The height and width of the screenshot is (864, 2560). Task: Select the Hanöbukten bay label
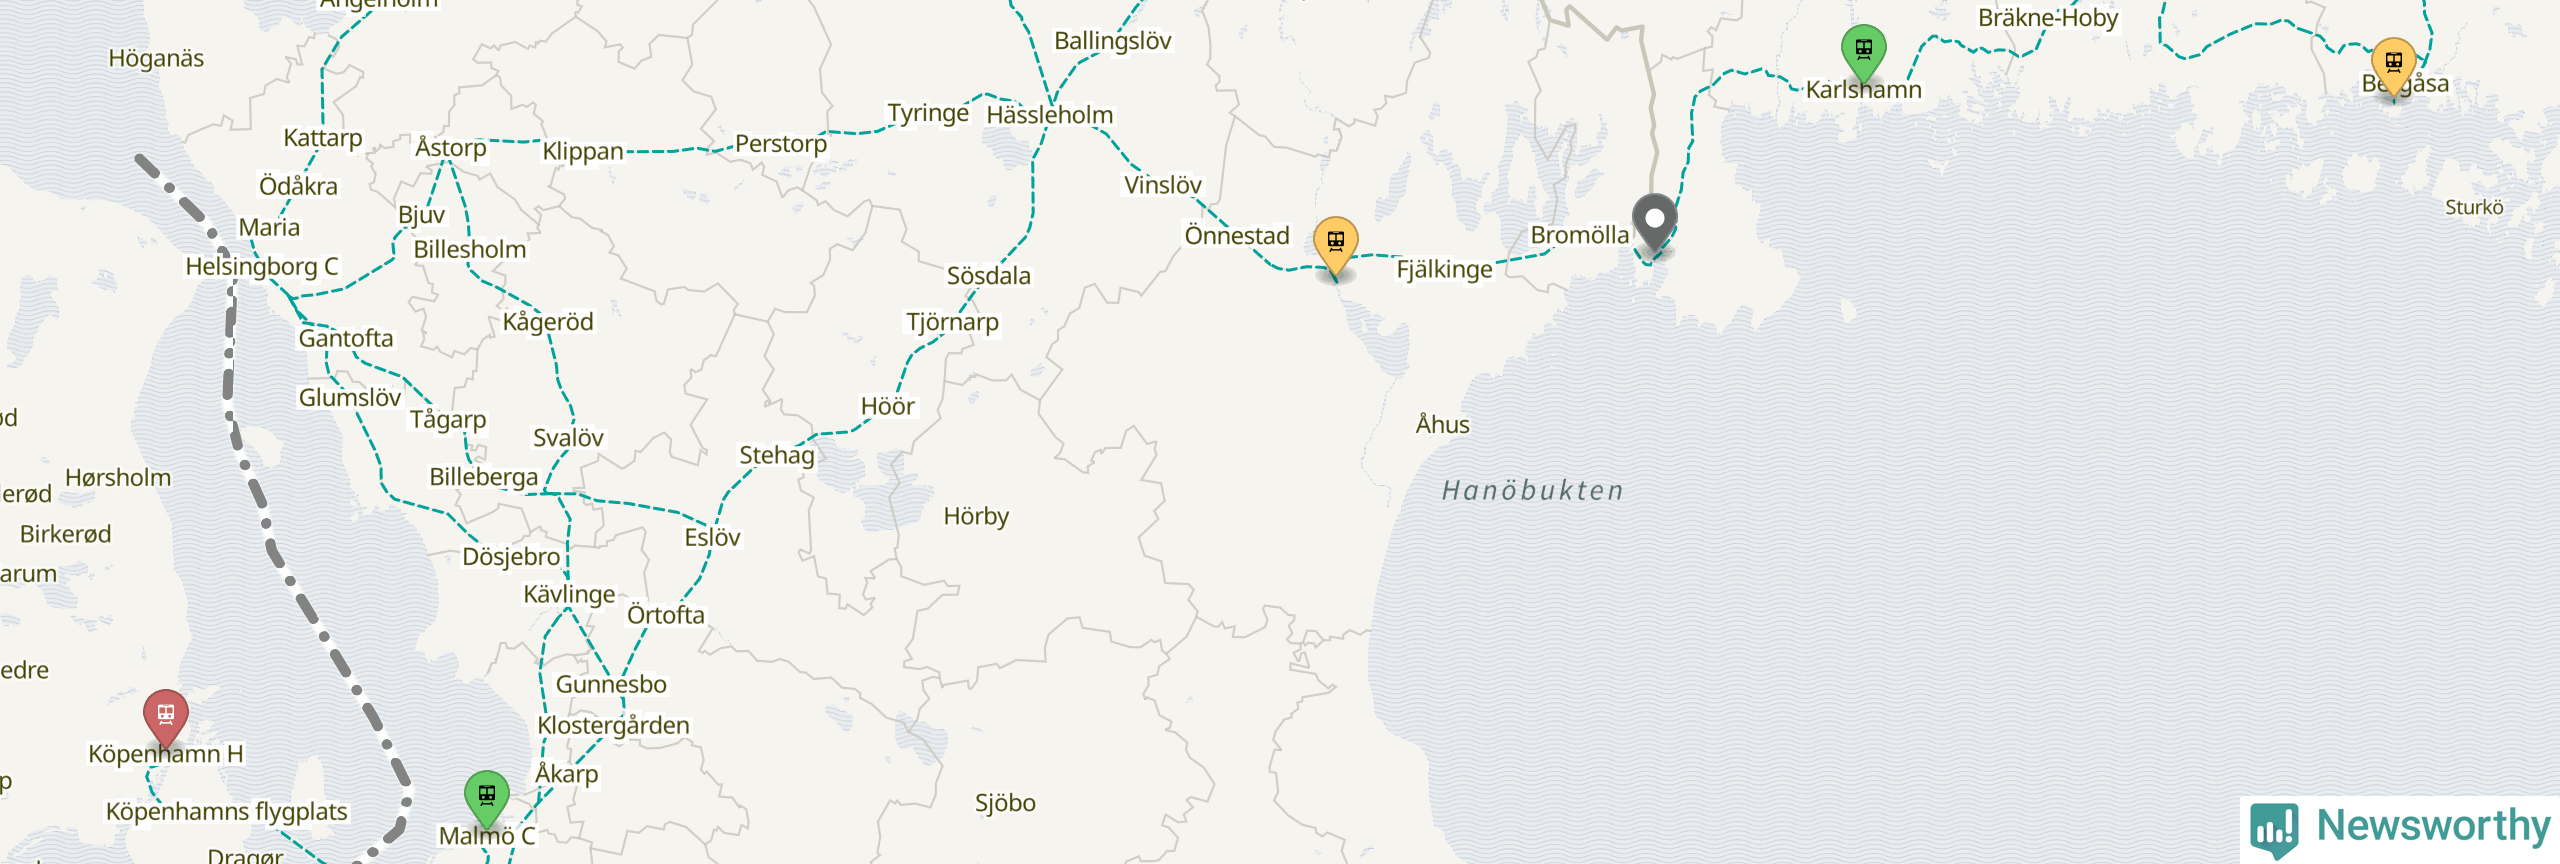pyautogui.click(x=1533, y=491)
